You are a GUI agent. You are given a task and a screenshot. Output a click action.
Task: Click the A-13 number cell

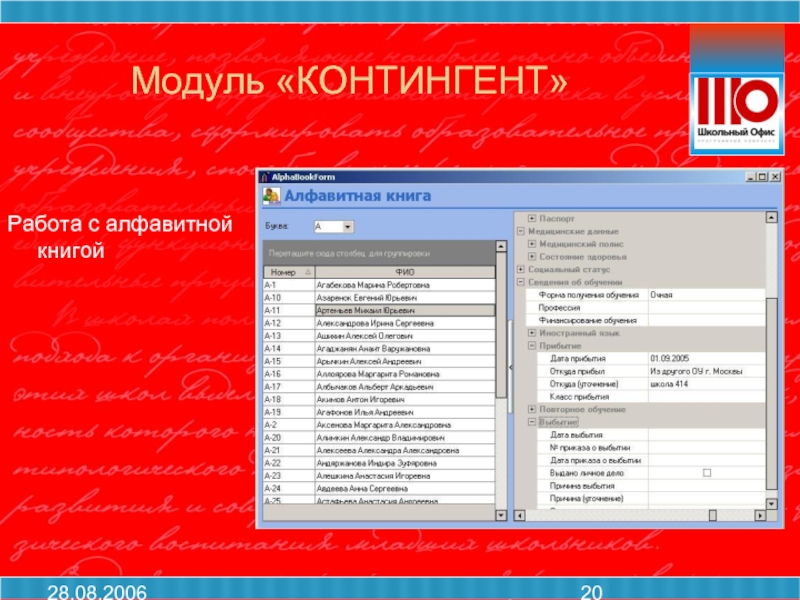pos(289,336)
